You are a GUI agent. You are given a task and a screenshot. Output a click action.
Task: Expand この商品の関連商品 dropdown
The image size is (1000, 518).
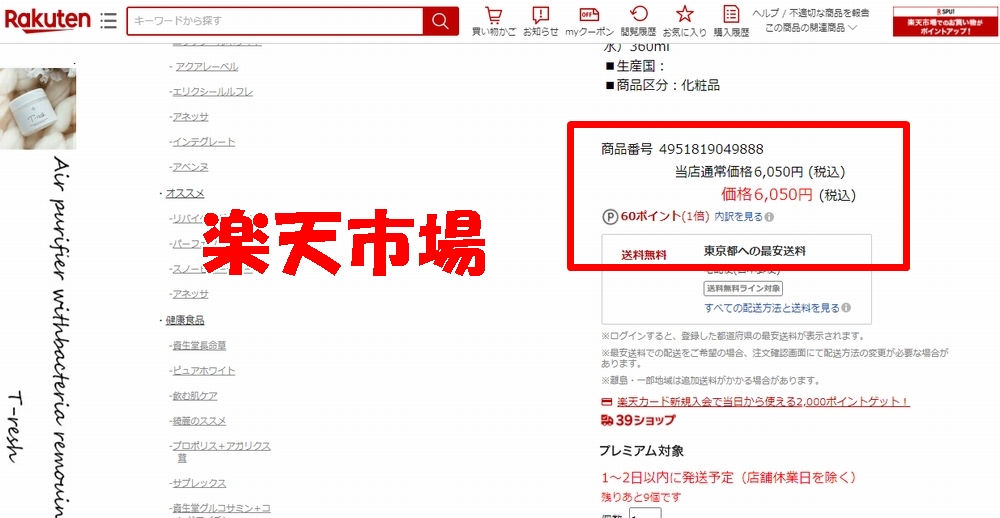[811, 27]
